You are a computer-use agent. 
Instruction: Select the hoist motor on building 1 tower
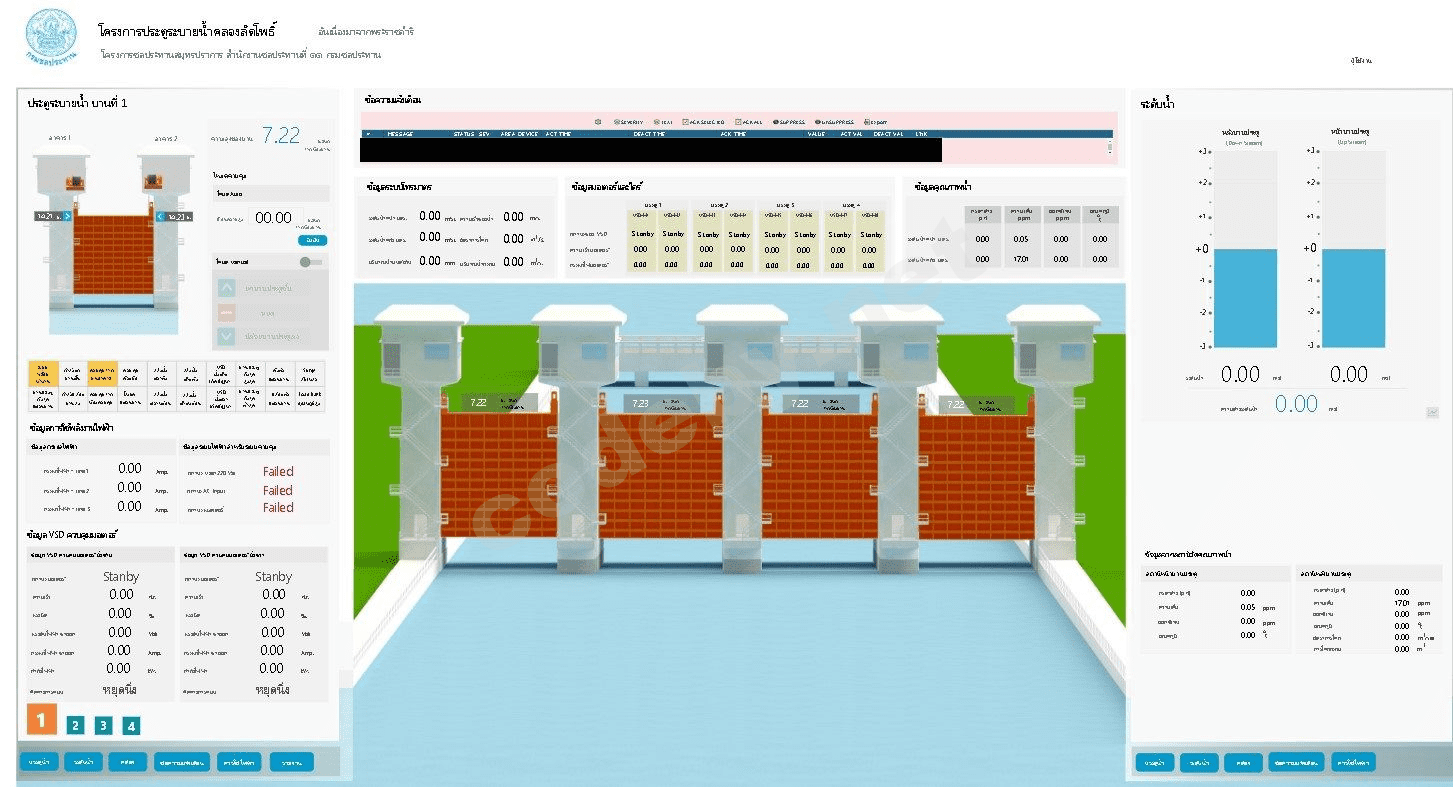[x=73, y=182]
